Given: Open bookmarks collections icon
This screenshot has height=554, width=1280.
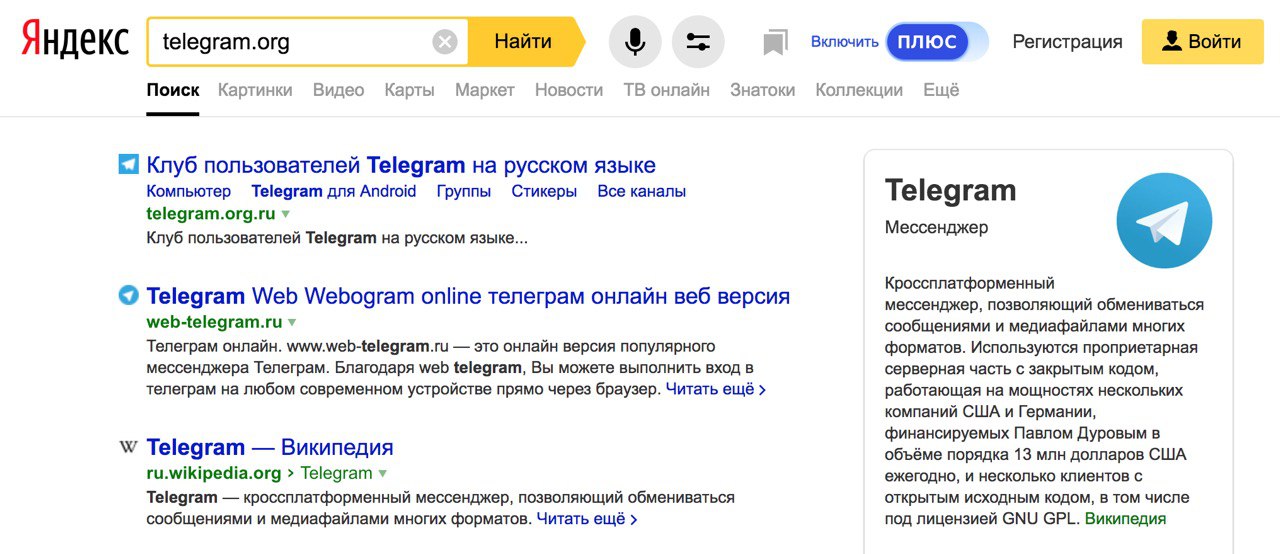Looking at the screenshot, I should click(775, 42).
